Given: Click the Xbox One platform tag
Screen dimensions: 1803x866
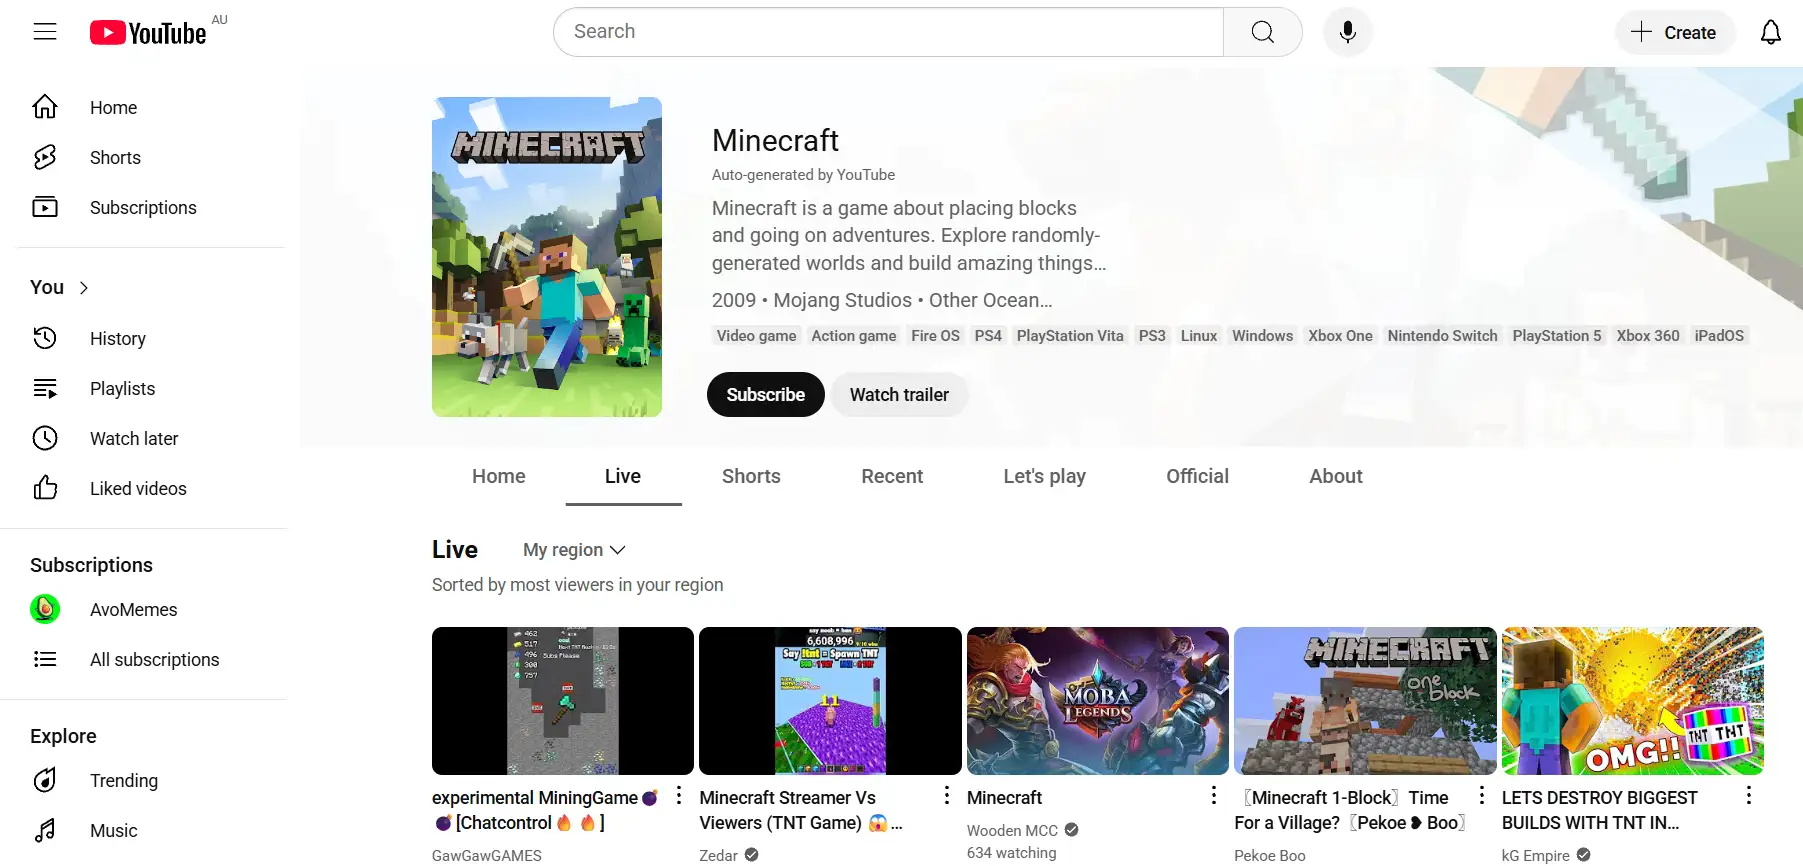Looking at the screenshot, I should pyautogui.click(x=1340, y=336).
